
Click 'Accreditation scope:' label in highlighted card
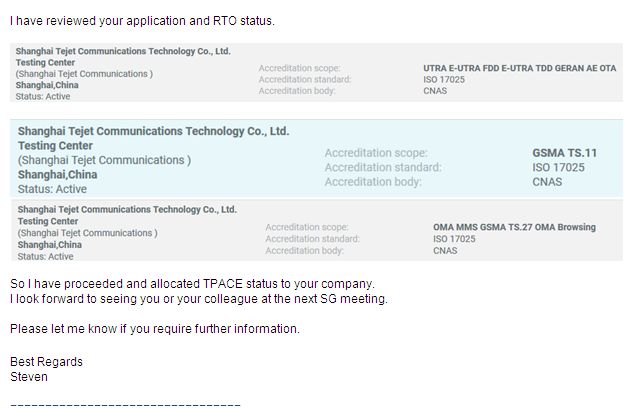coord(376,153)
